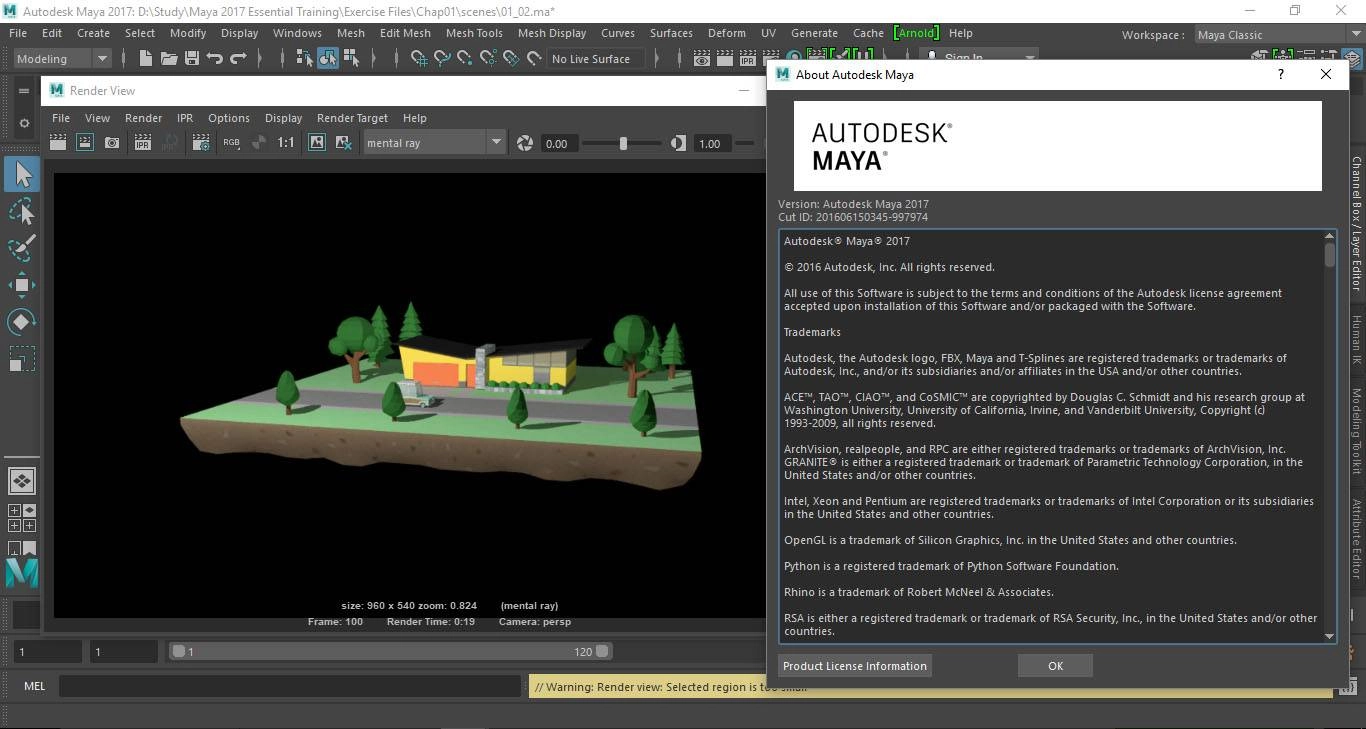
Task: Open Product License Information
Action: (x=855, y=666)
